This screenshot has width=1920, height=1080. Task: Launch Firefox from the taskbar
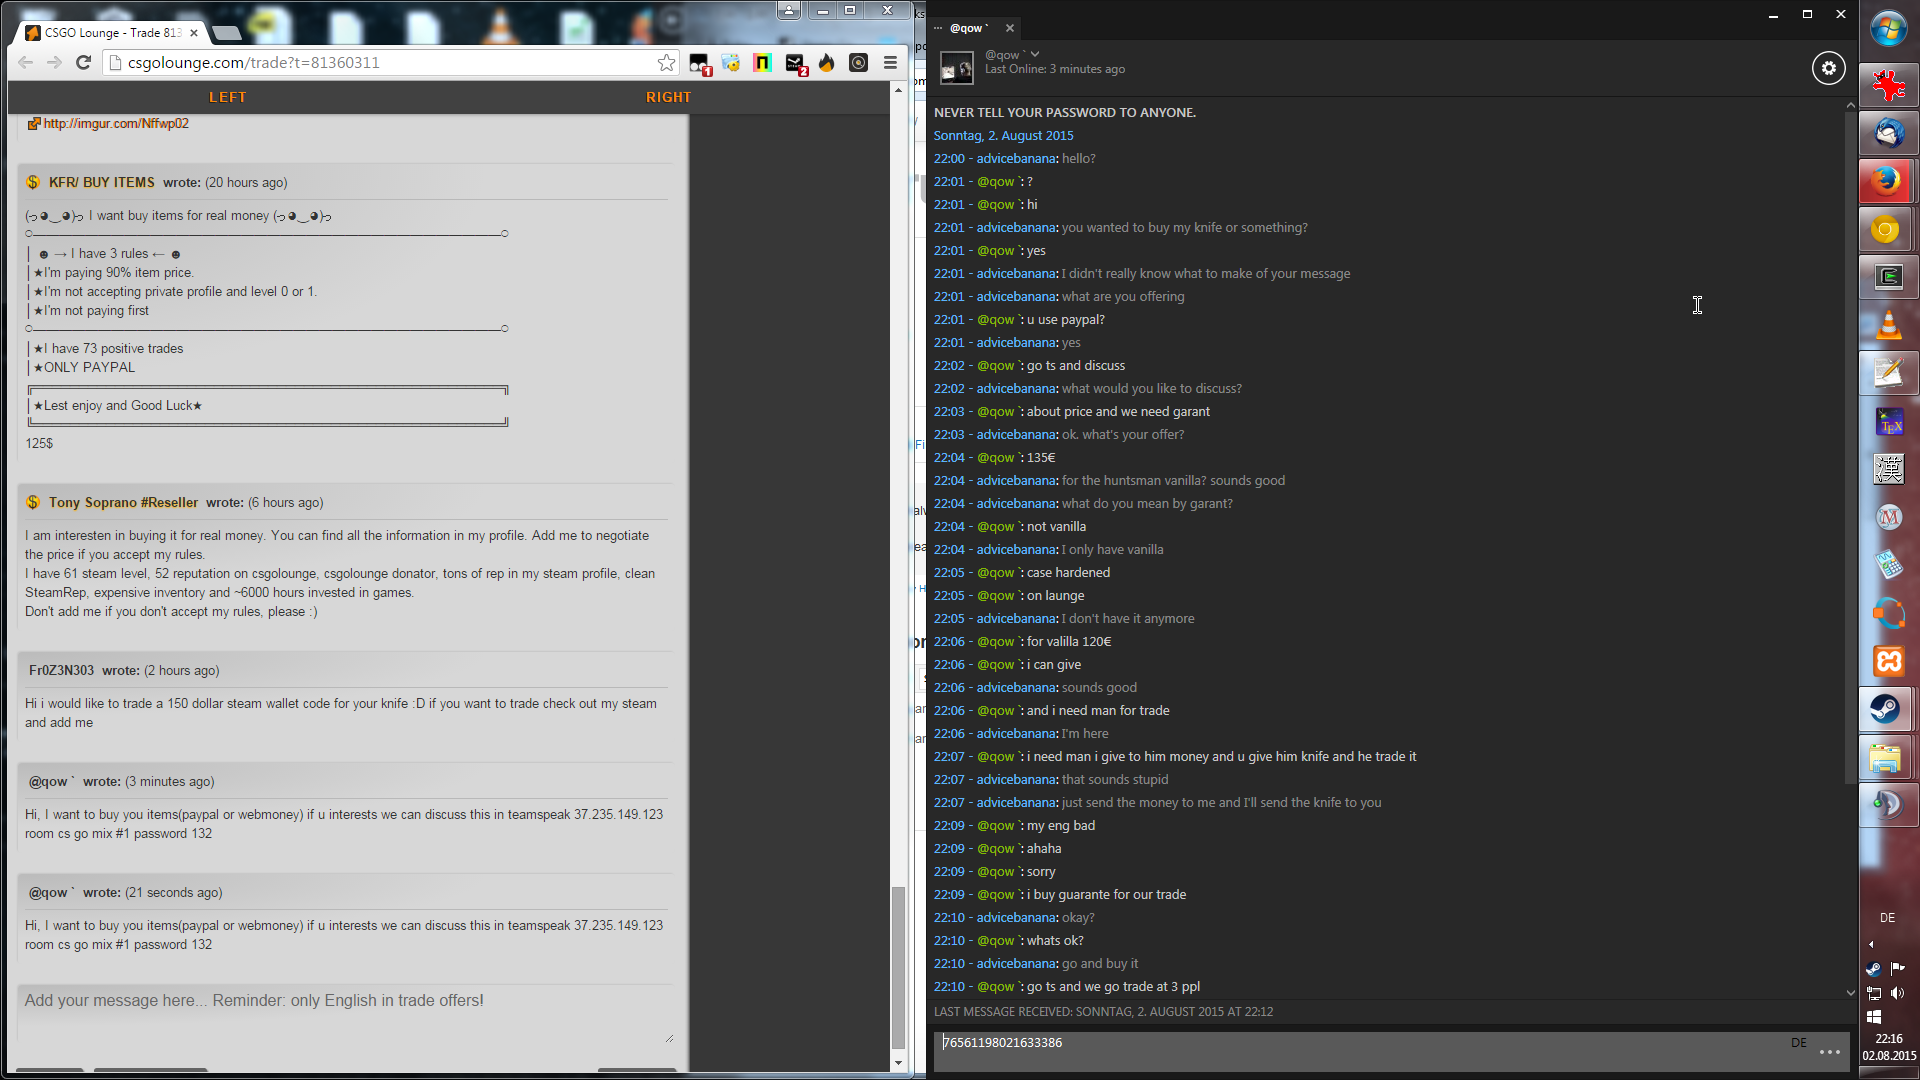(x=1887, y=181)
